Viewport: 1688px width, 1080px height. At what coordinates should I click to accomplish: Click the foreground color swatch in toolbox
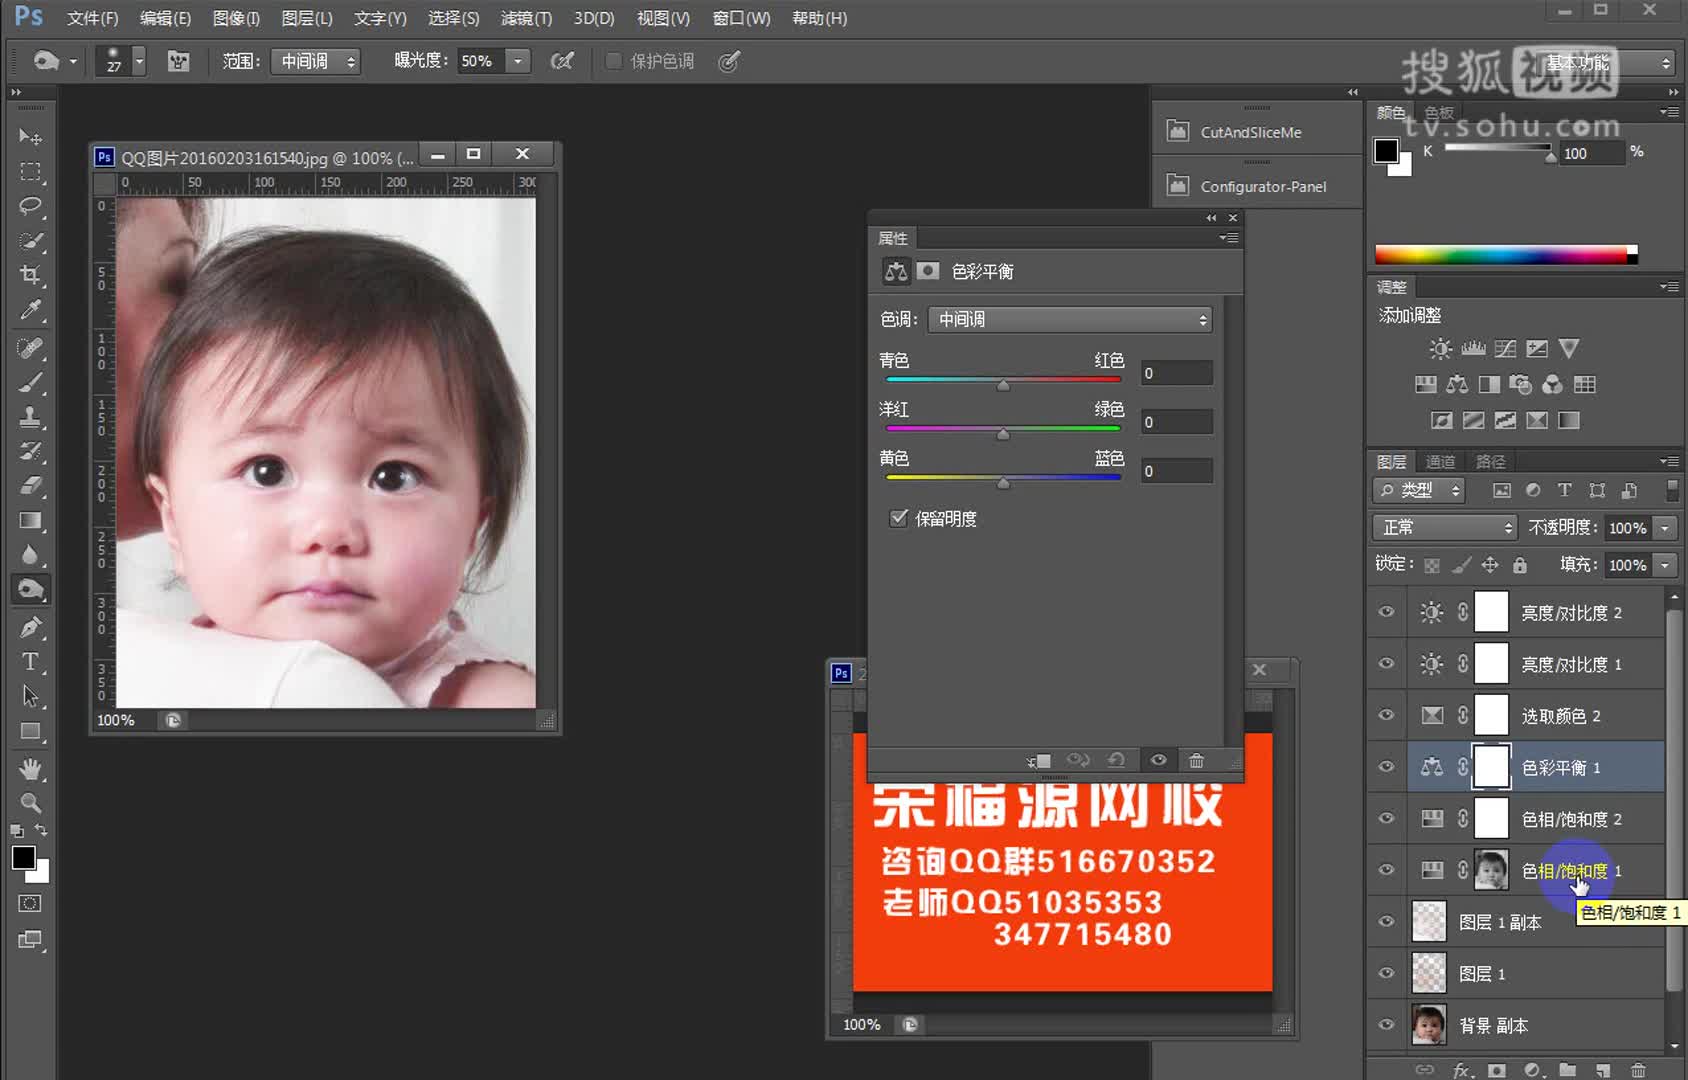[x=23, y=858]
